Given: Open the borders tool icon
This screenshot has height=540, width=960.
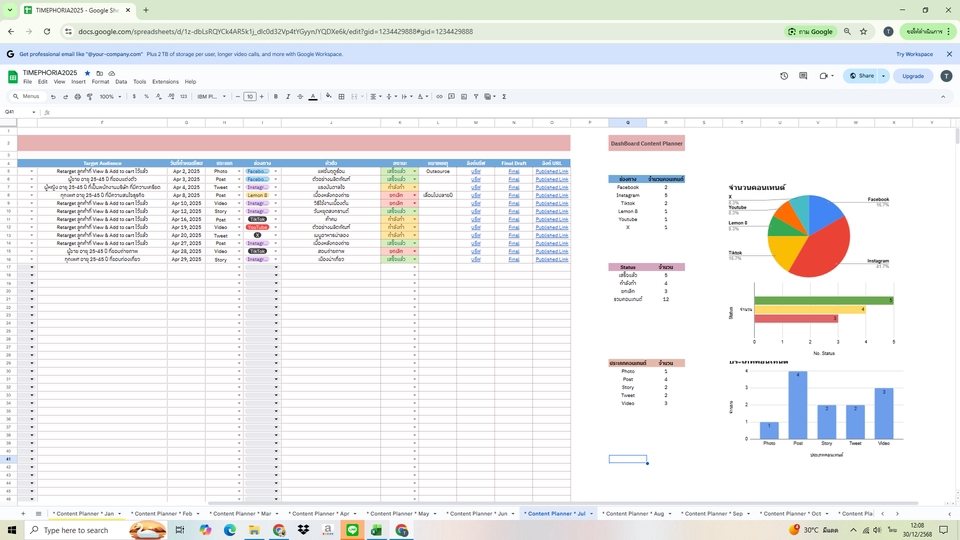Looking at the screenshot, I should [x=341, y=97].
